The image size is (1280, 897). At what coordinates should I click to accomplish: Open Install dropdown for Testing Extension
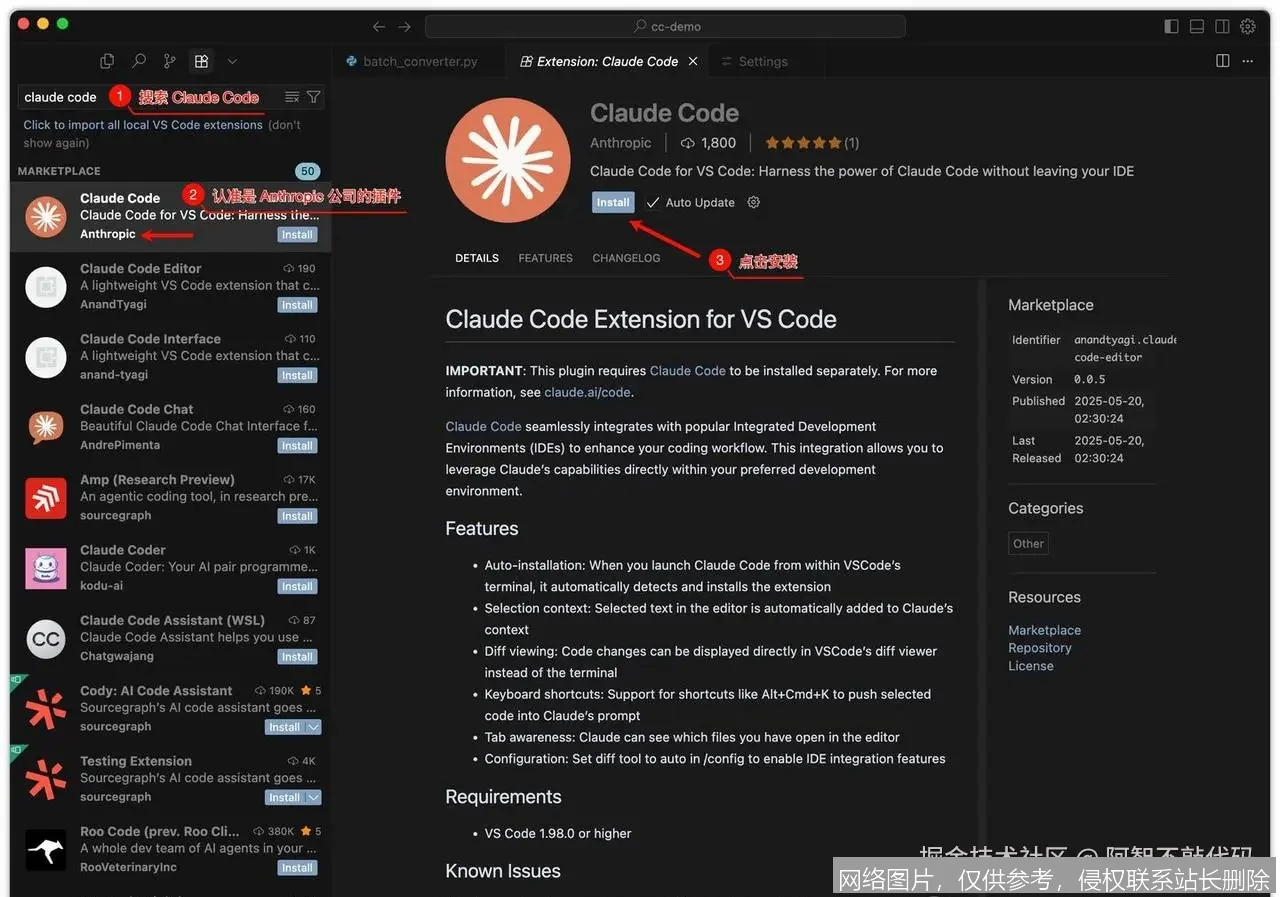click(313, 797)
